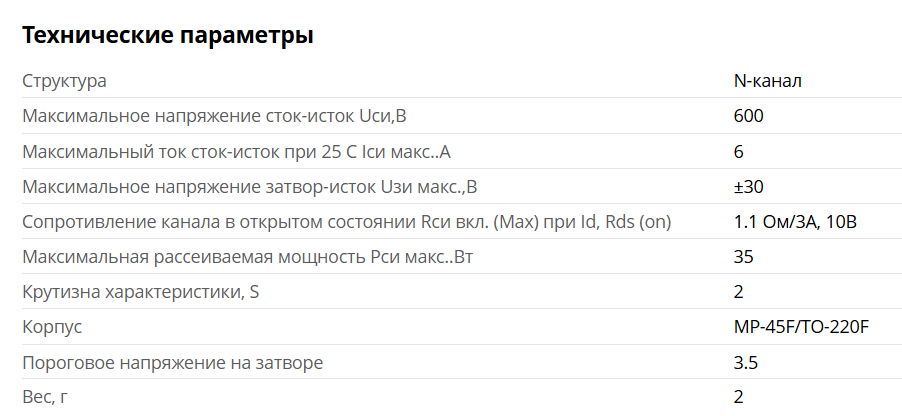Click the 'Структура' parameter label
This screenshot has width=902, height=416.
point(64,81)
